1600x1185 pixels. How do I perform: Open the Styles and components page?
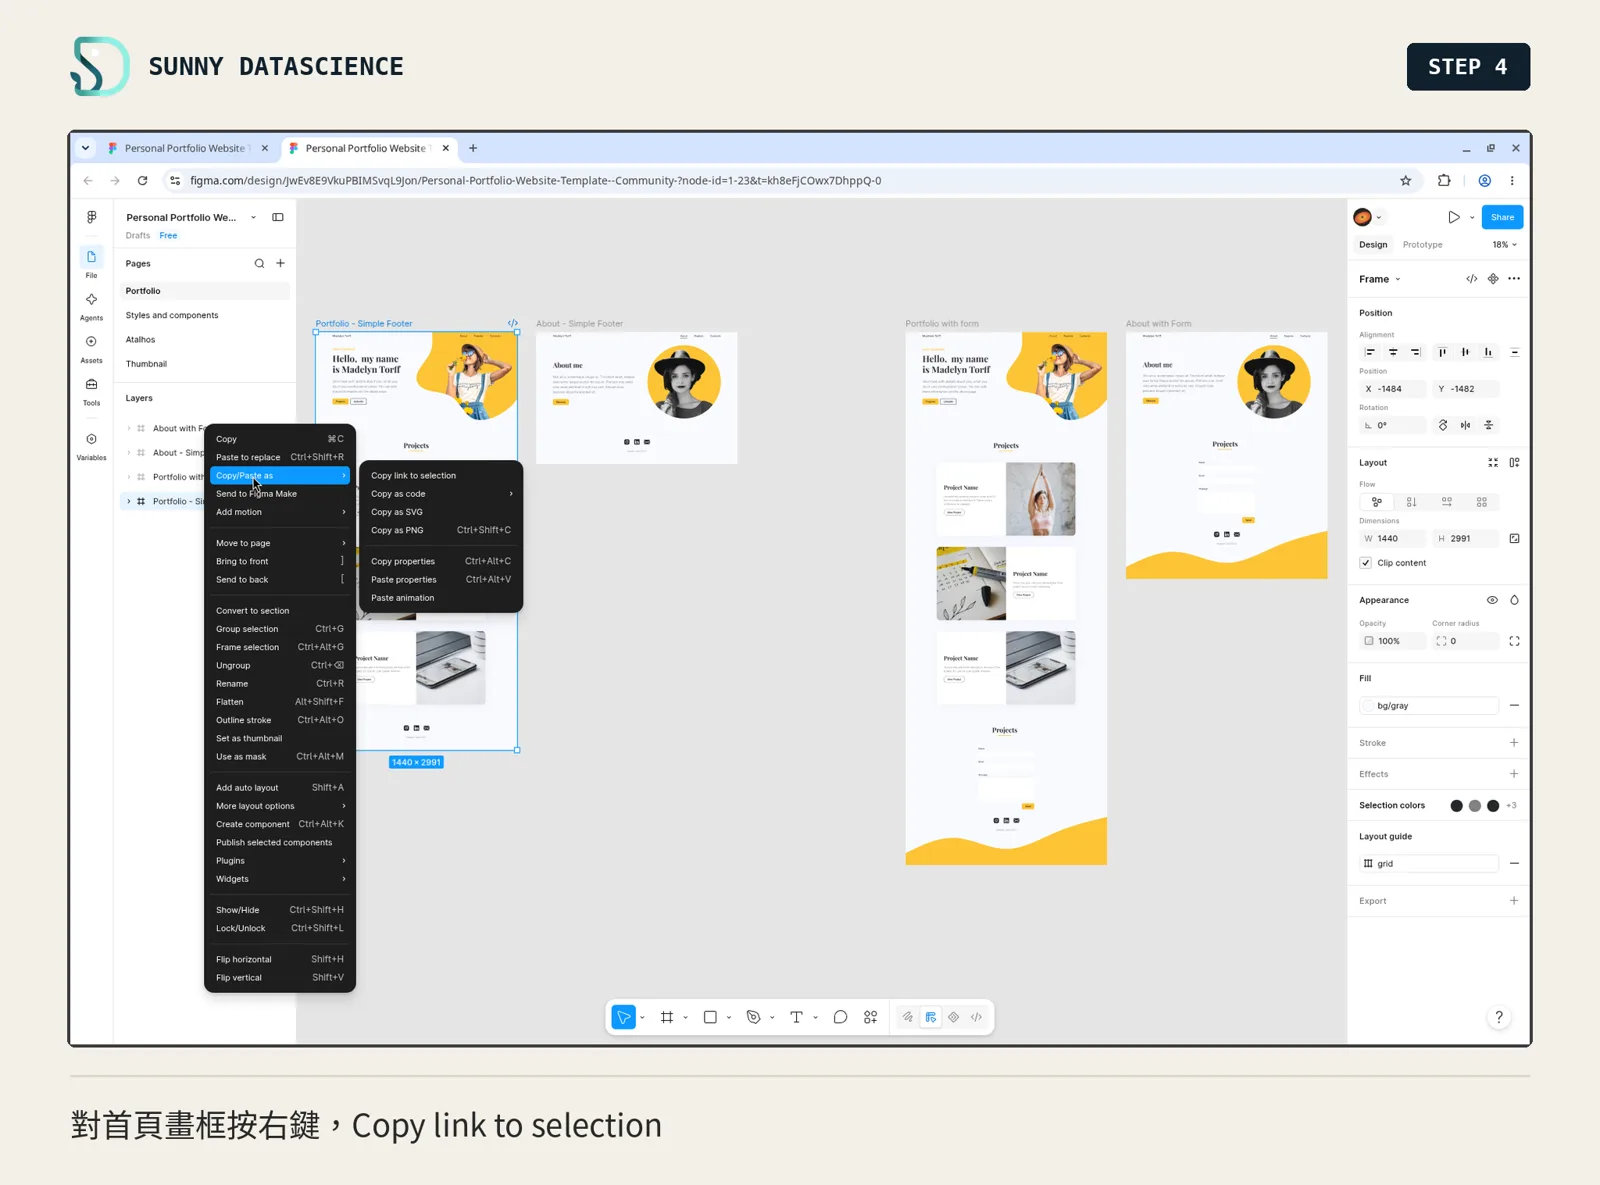point(172,315)
